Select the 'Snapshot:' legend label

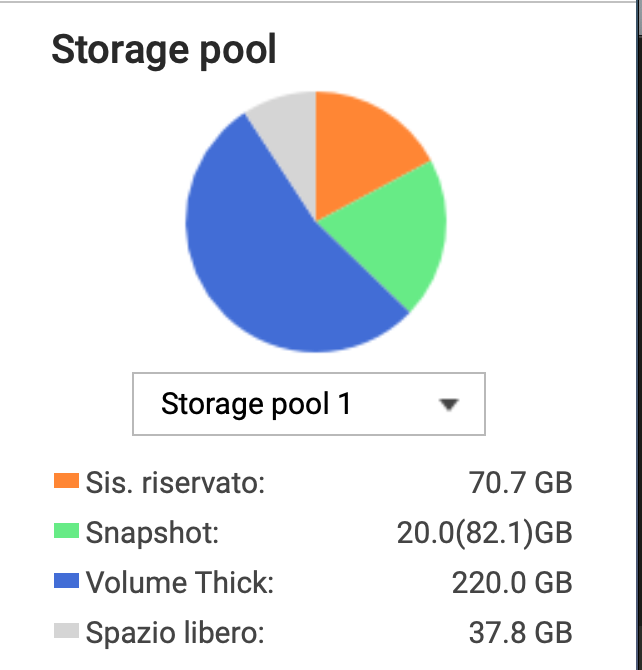coord(152,533)
